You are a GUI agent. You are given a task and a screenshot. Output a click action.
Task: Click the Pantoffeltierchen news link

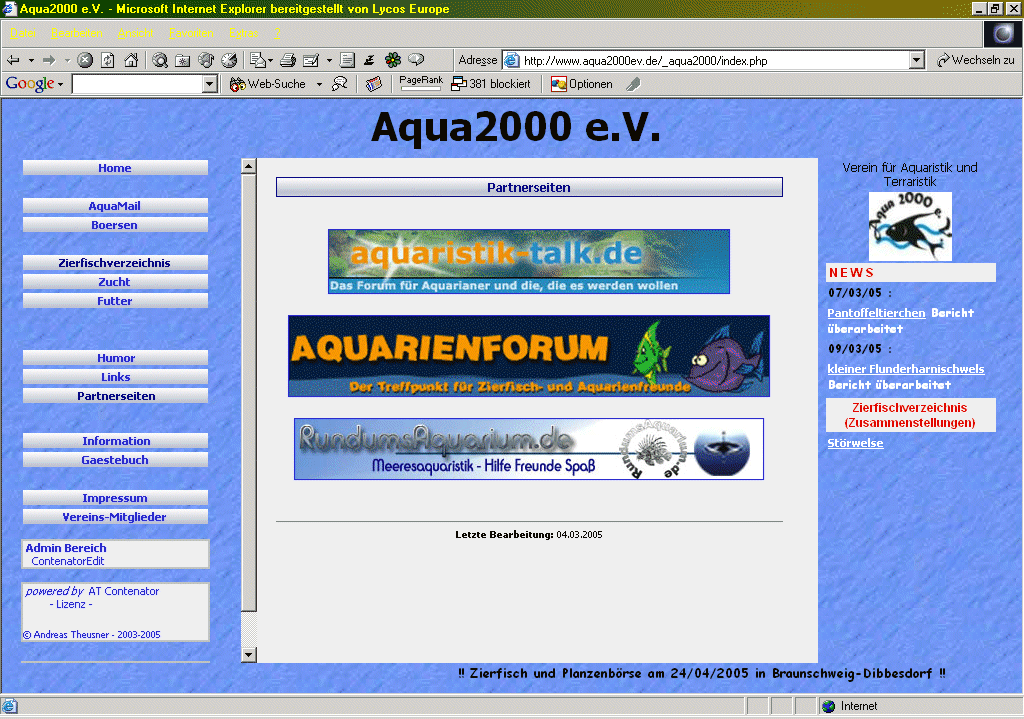(x=876, y=313)
